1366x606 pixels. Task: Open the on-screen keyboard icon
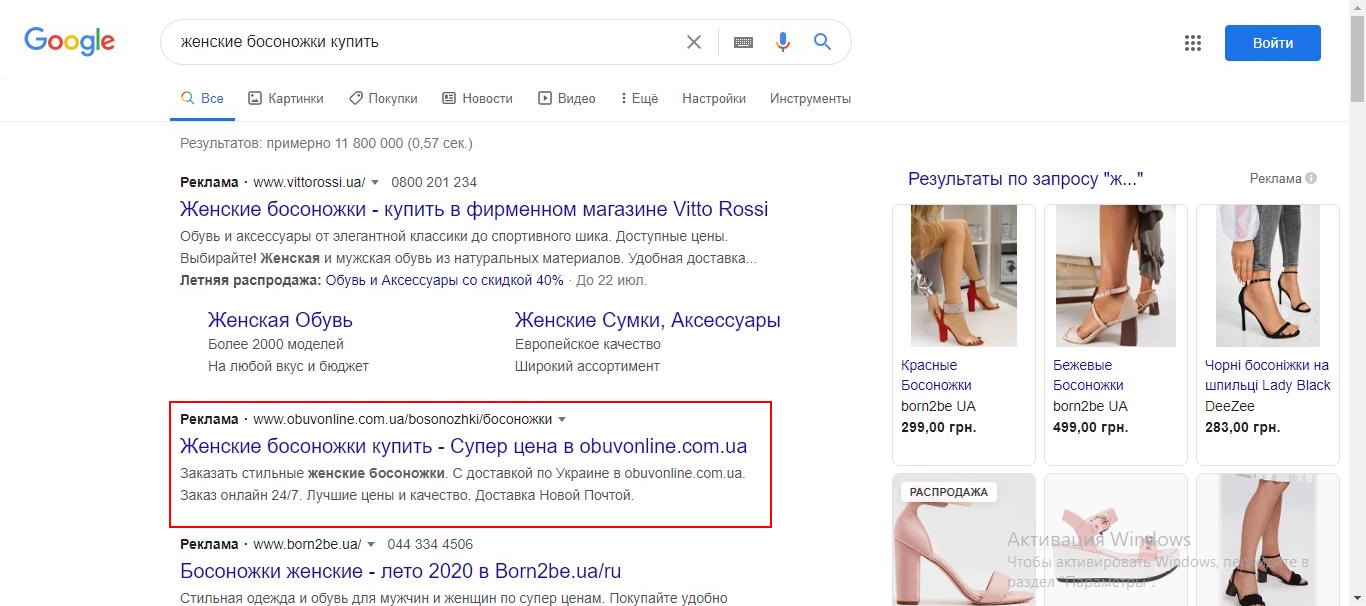click(x=743, y=42)
